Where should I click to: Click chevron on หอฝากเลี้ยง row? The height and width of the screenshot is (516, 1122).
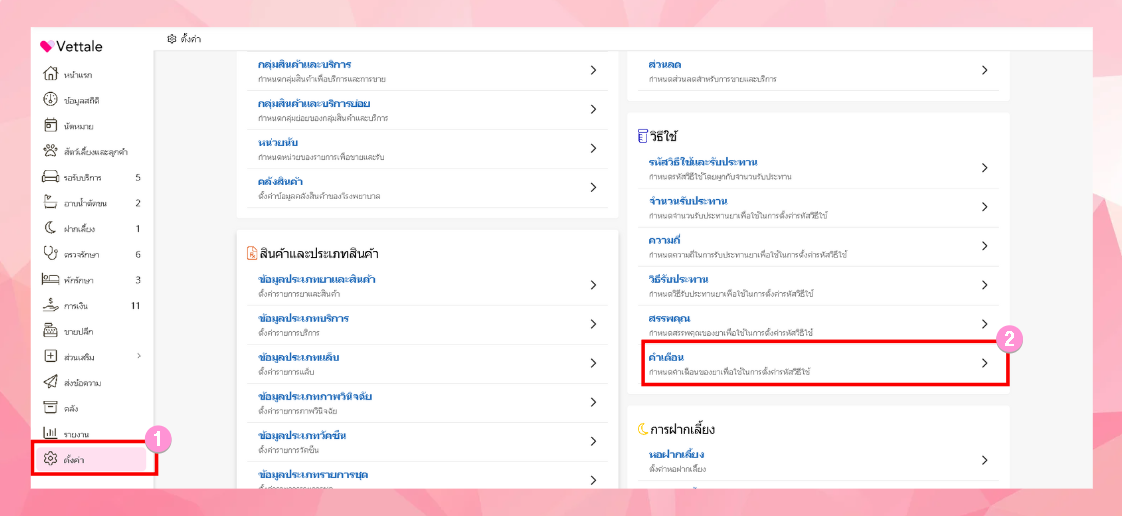tap(985, 460)
